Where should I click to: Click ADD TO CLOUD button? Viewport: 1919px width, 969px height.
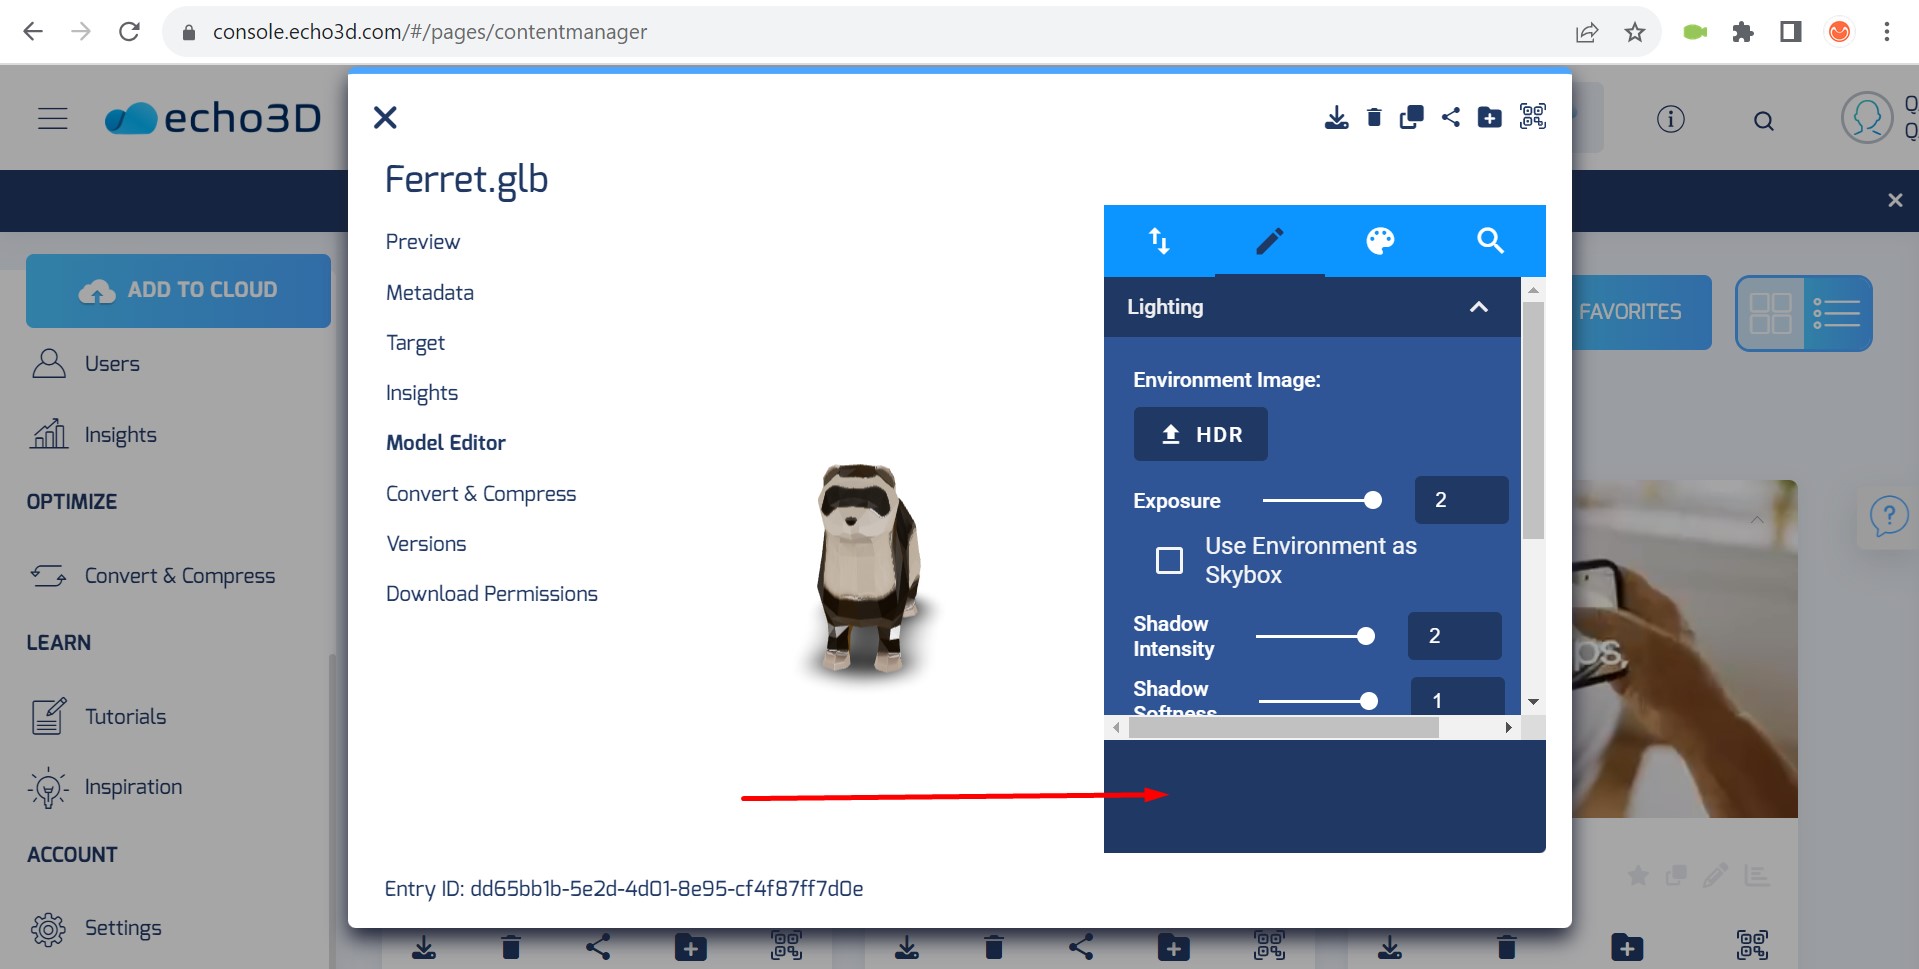click(178, 290)
